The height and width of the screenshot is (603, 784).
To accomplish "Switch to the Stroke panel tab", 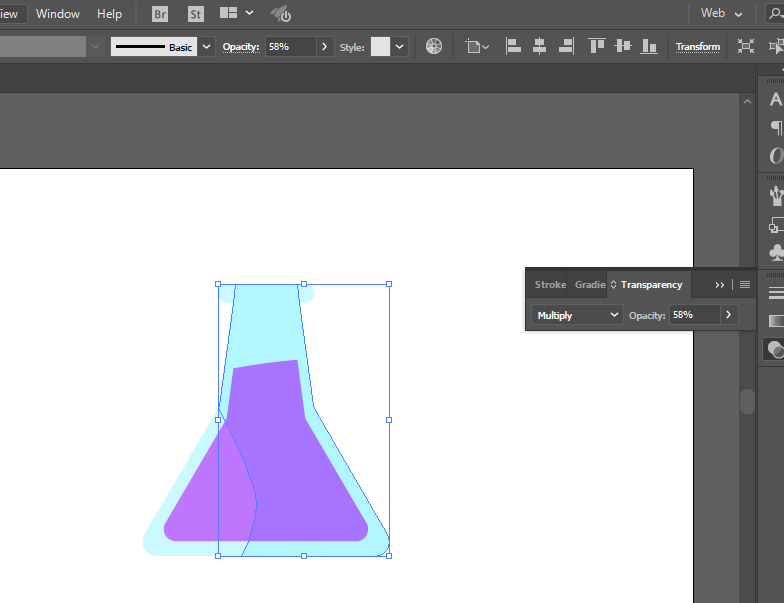I will tap(550, 284).
